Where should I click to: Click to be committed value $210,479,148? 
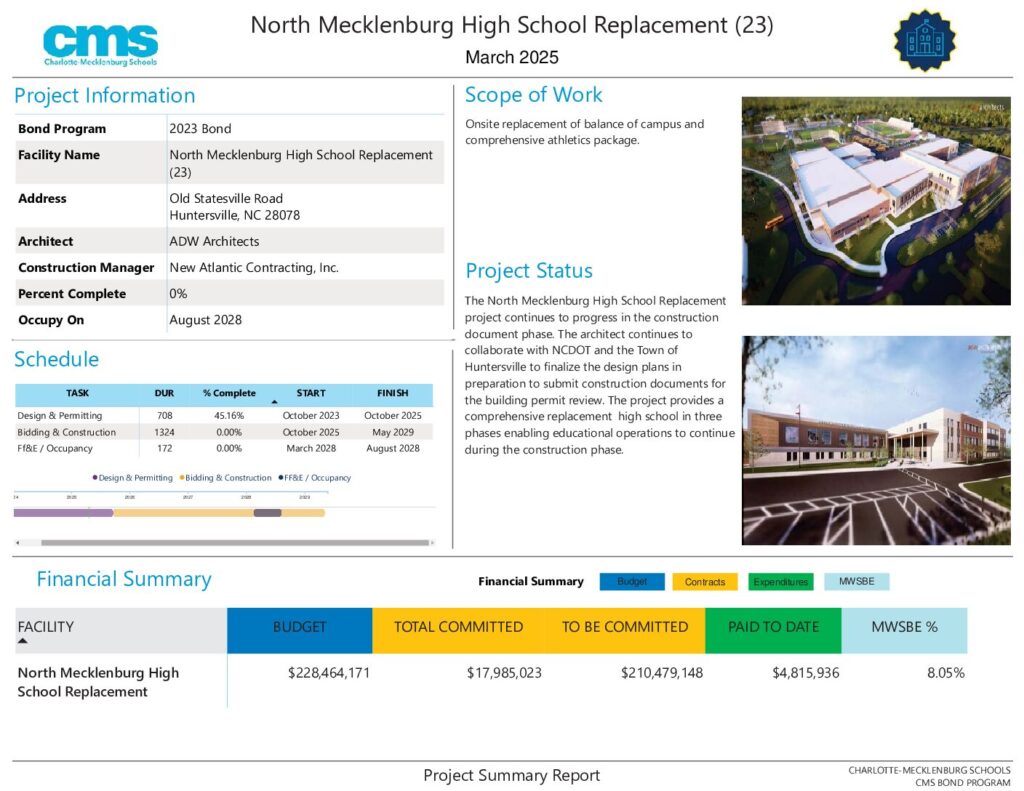point(662,673)
